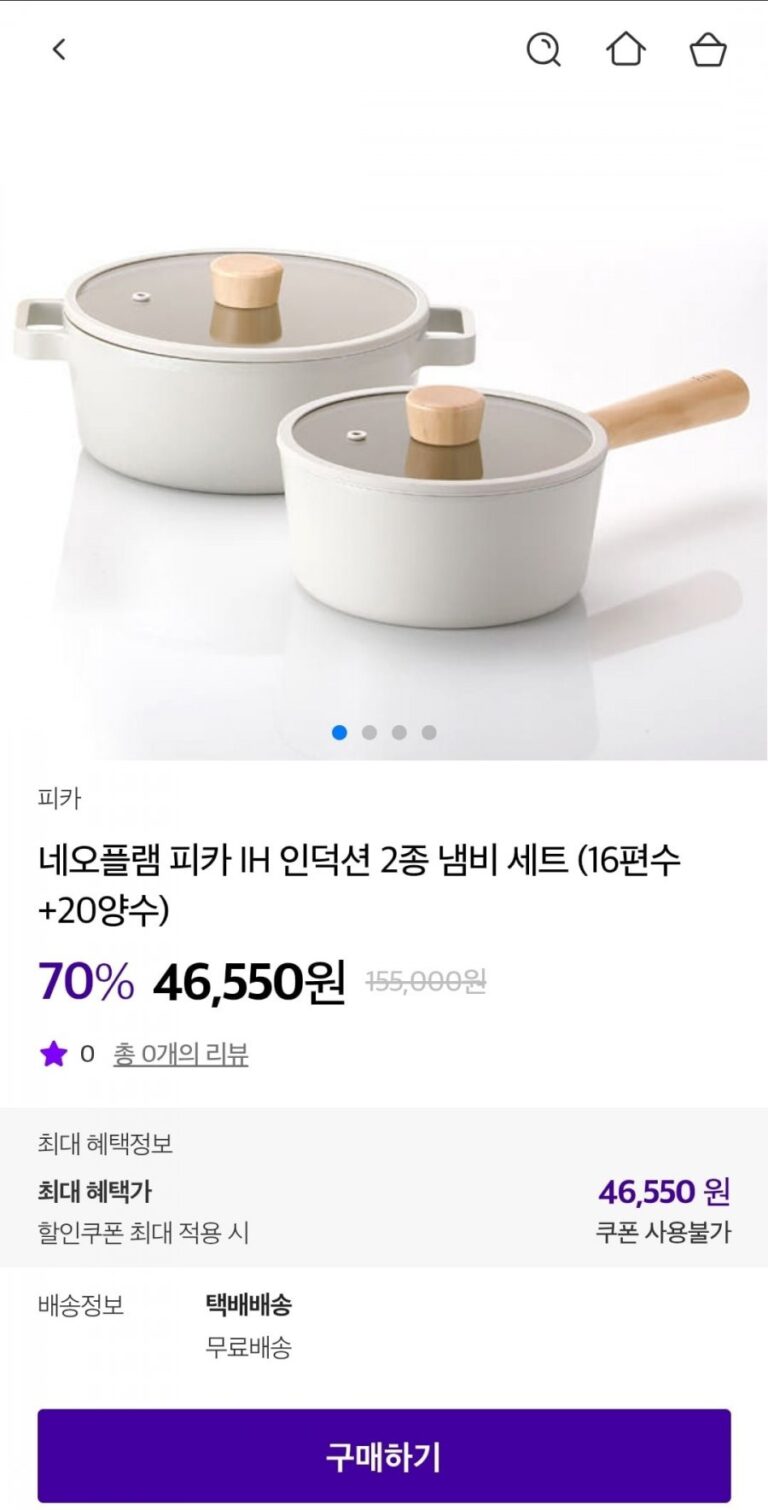Tap the back arrow icon
This screenshot has width=768, height=1510.
[x=59, y=49]
